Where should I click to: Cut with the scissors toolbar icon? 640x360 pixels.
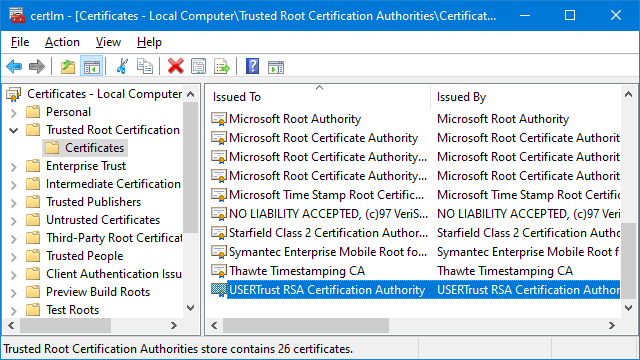pos(122,66)
